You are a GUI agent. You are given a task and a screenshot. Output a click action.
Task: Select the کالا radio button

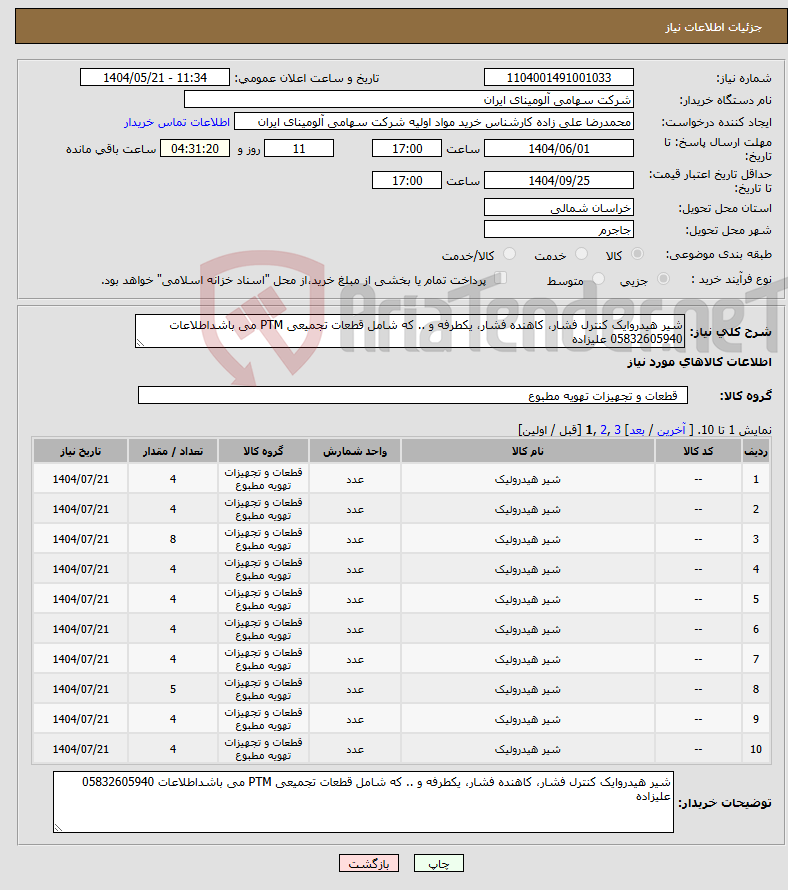click(638, 254)
